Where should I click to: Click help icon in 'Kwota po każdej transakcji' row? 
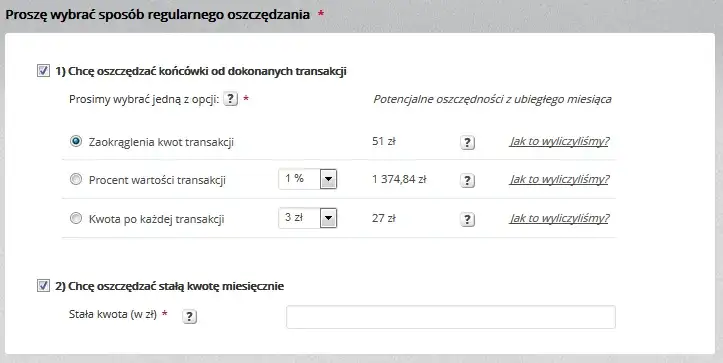pyautogui.click(x=467, y=219)
